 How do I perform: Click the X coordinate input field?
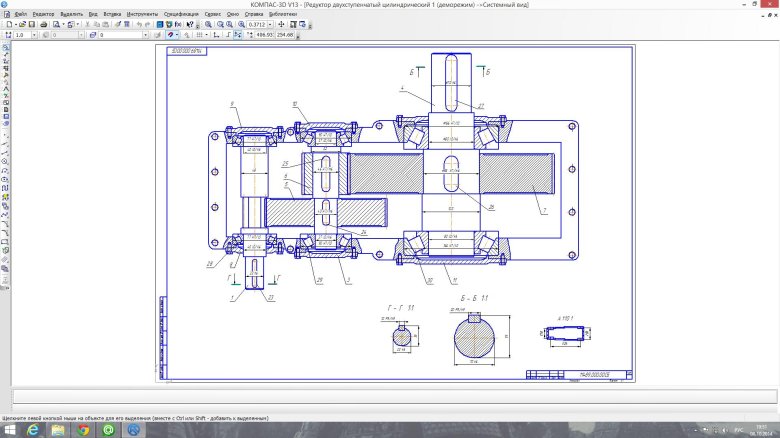264,35
